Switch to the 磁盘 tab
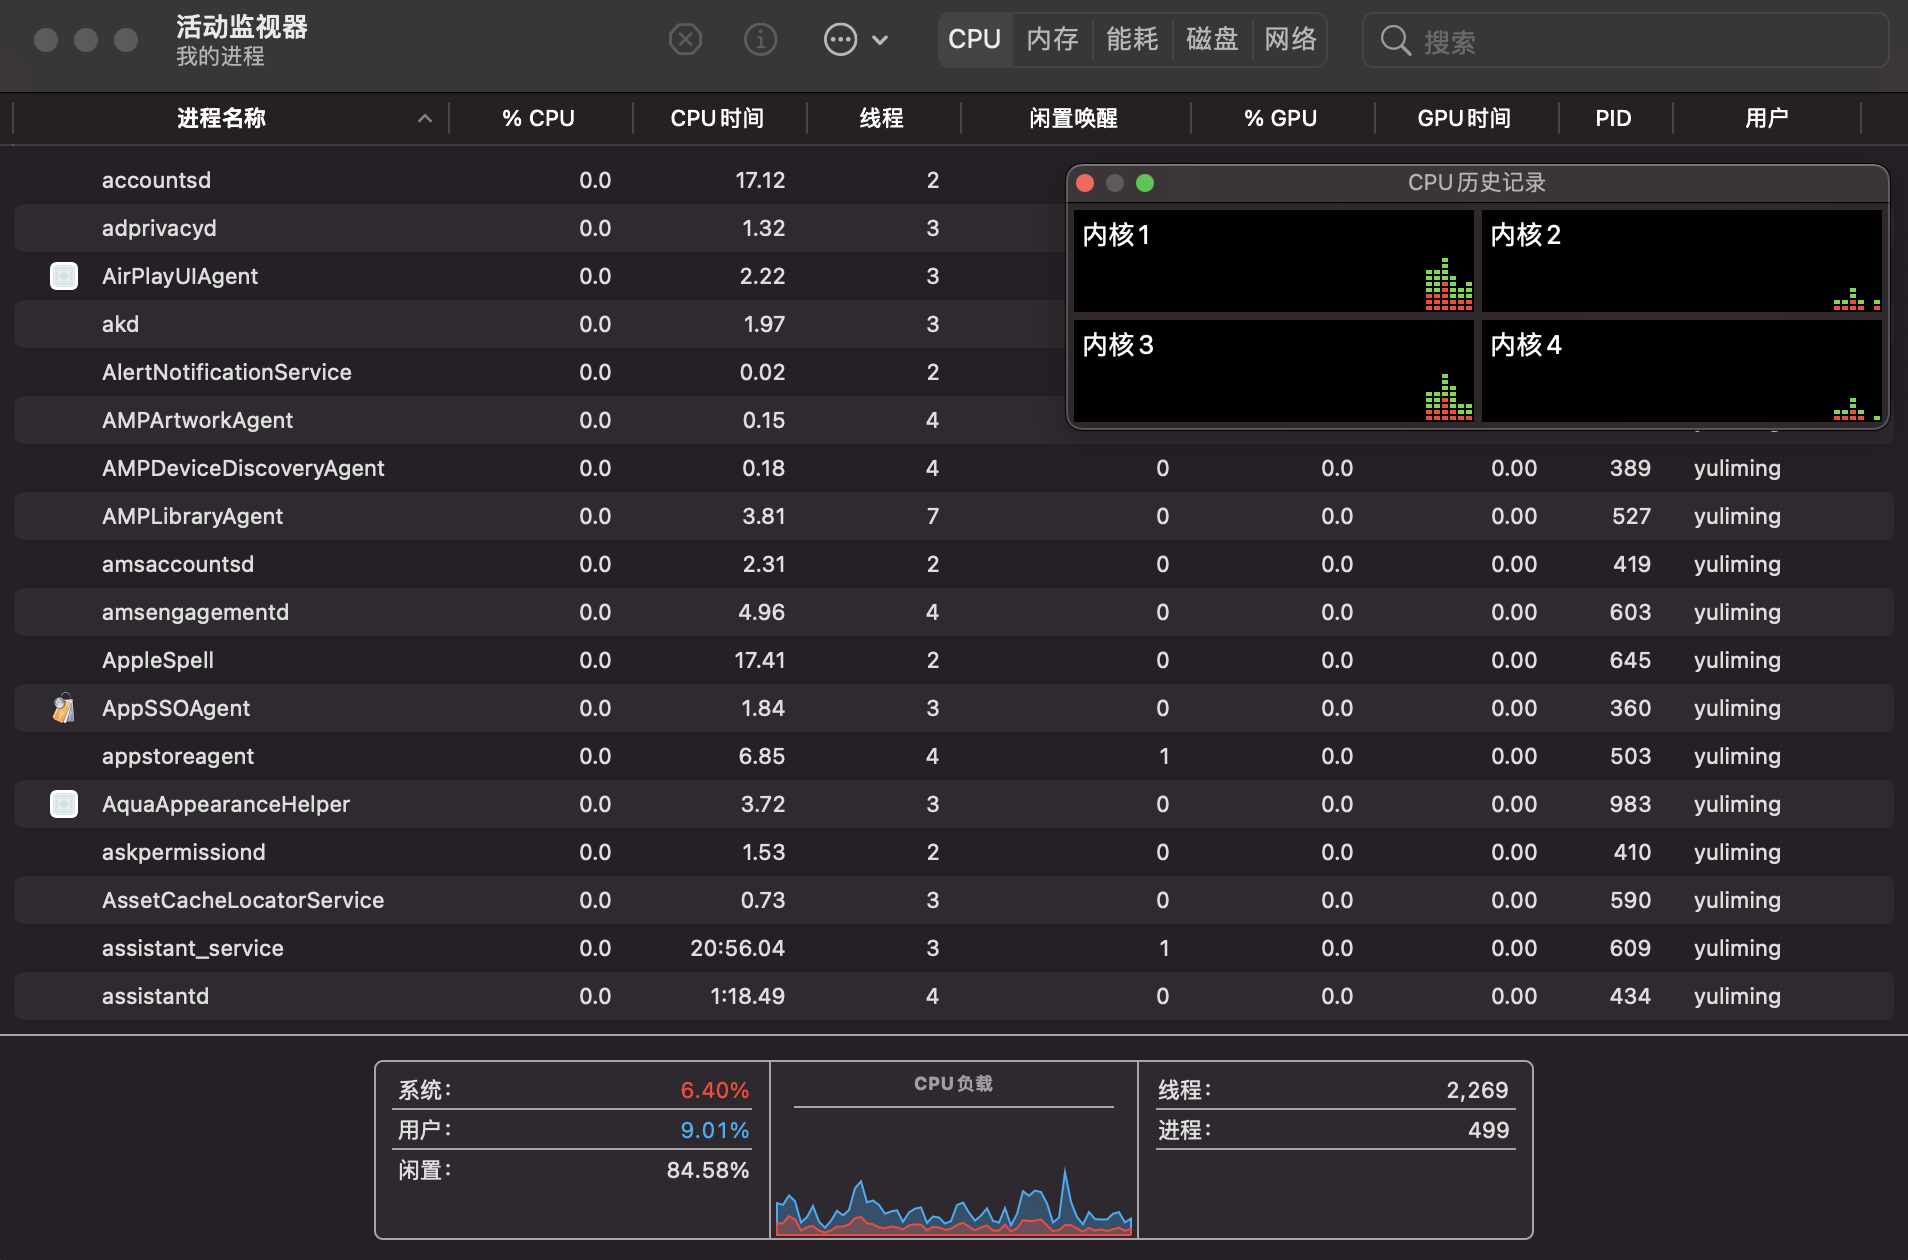 pyautogui.click(x=1212, y=40)
